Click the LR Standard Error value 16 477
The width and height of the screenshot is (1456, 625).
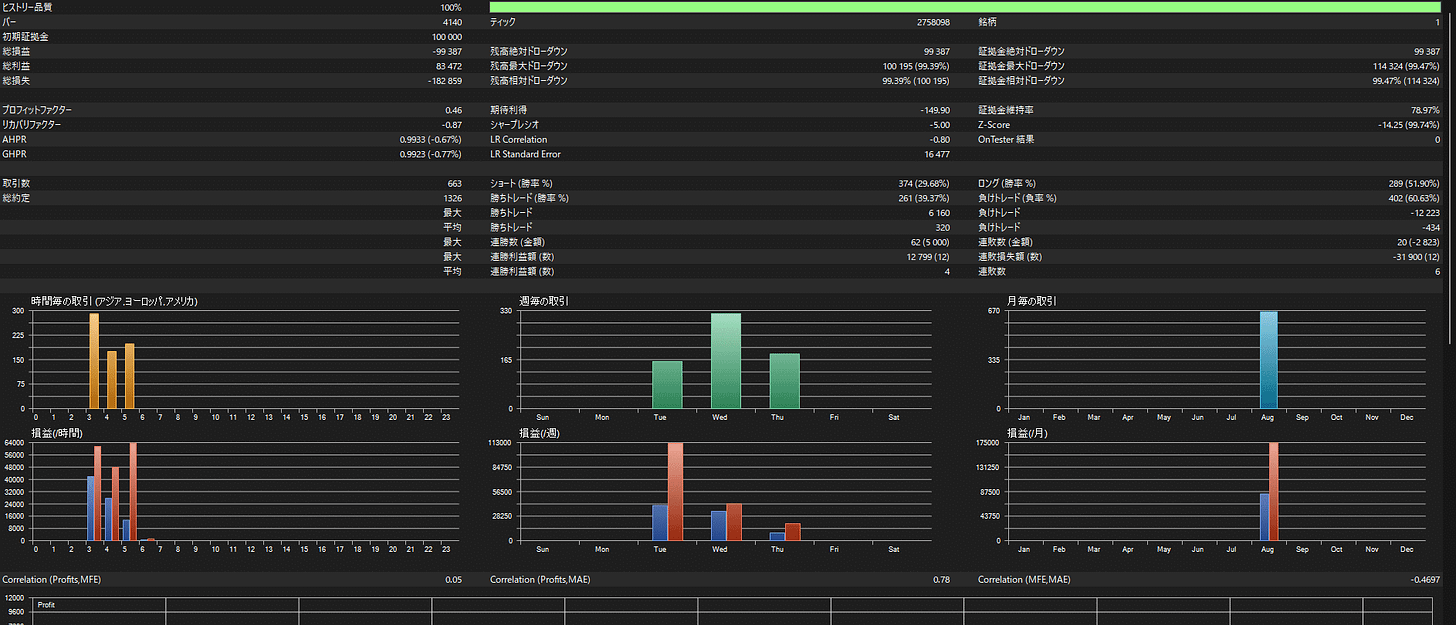point(937,155)
